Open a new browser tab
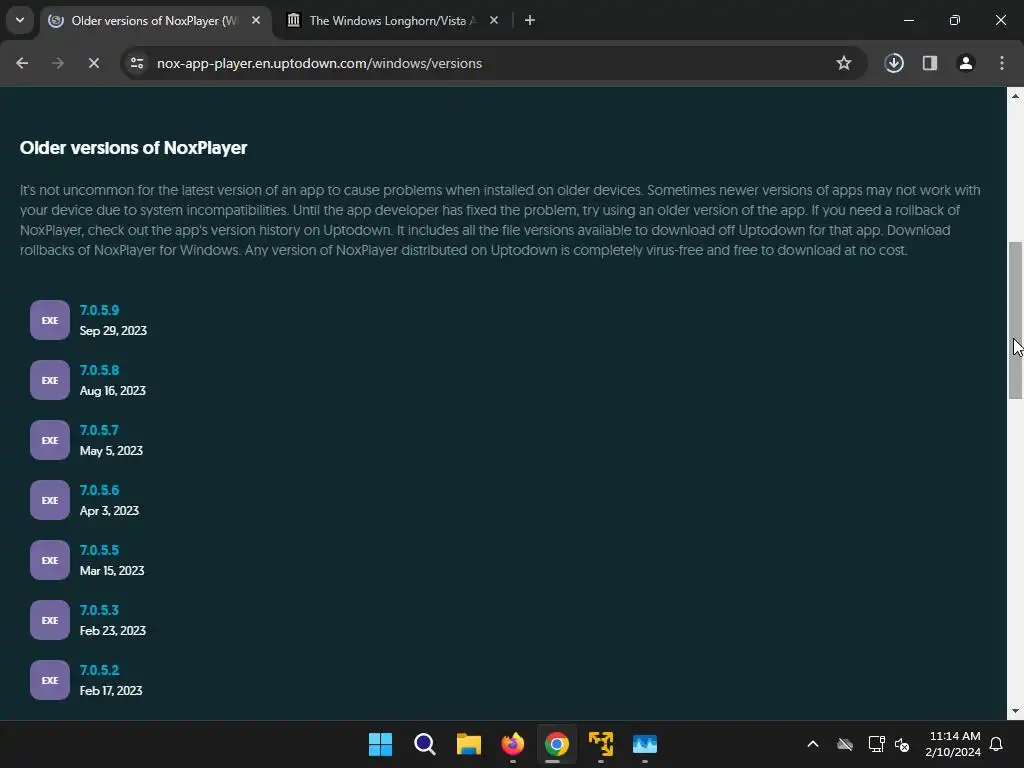The height and width of the screenshot is (768, 1024). (x=530, y=21)
